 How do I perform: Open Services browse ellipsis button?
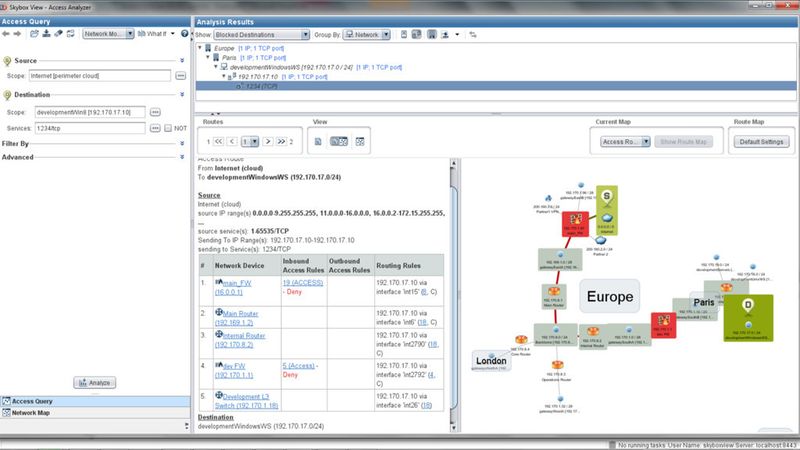pyautogui.click(x=155, y=128)
